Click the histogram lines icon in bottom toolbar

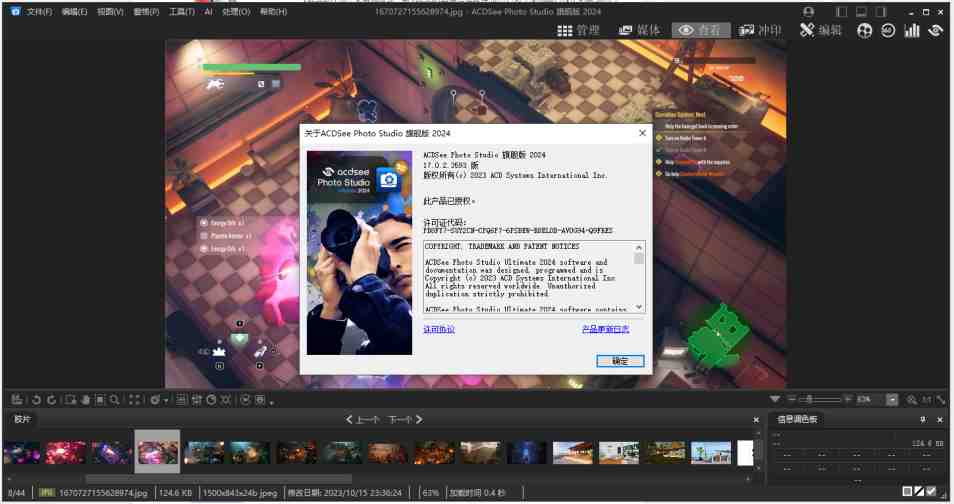click(x=181, y=400)
